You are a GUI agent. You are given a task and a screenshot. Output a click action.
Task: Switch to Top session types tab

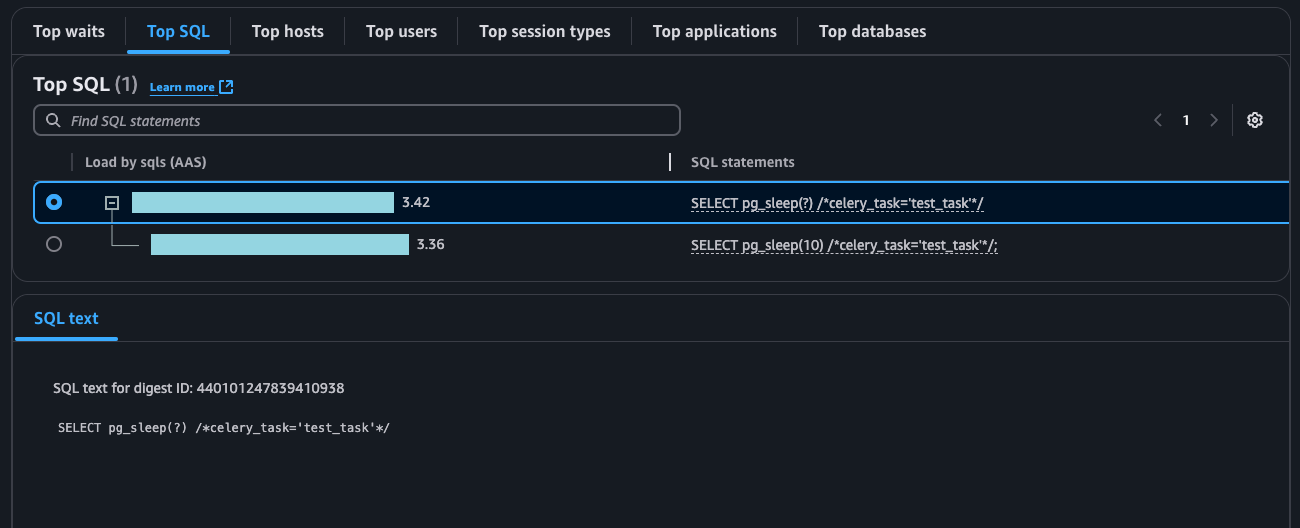click(545, 31)
